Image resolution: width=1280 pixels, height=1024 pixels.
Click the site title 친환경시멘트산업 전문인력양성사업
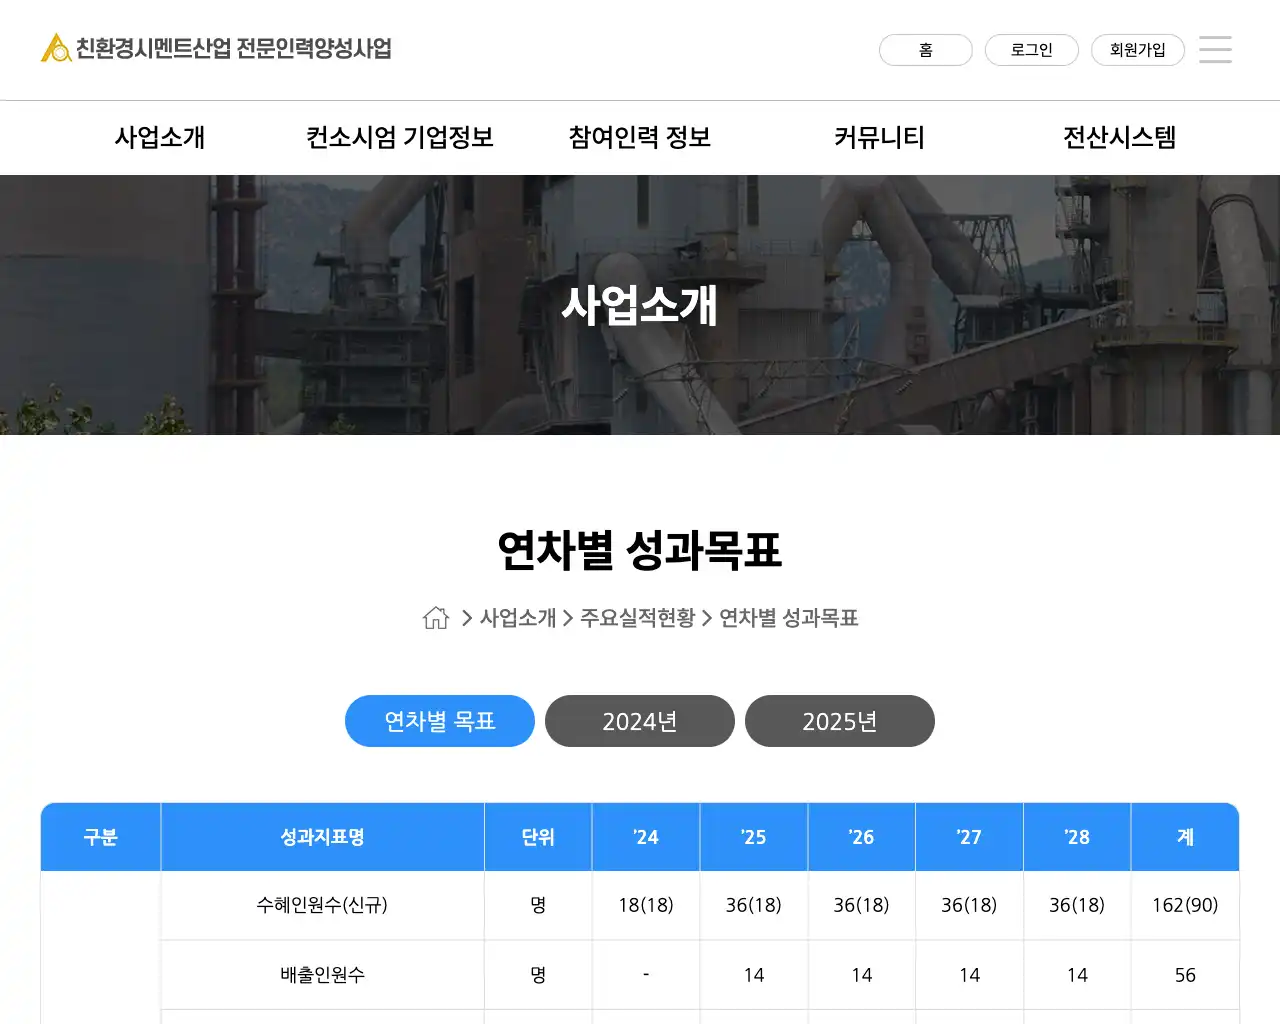pyautogui.click(x=234, y=48)
